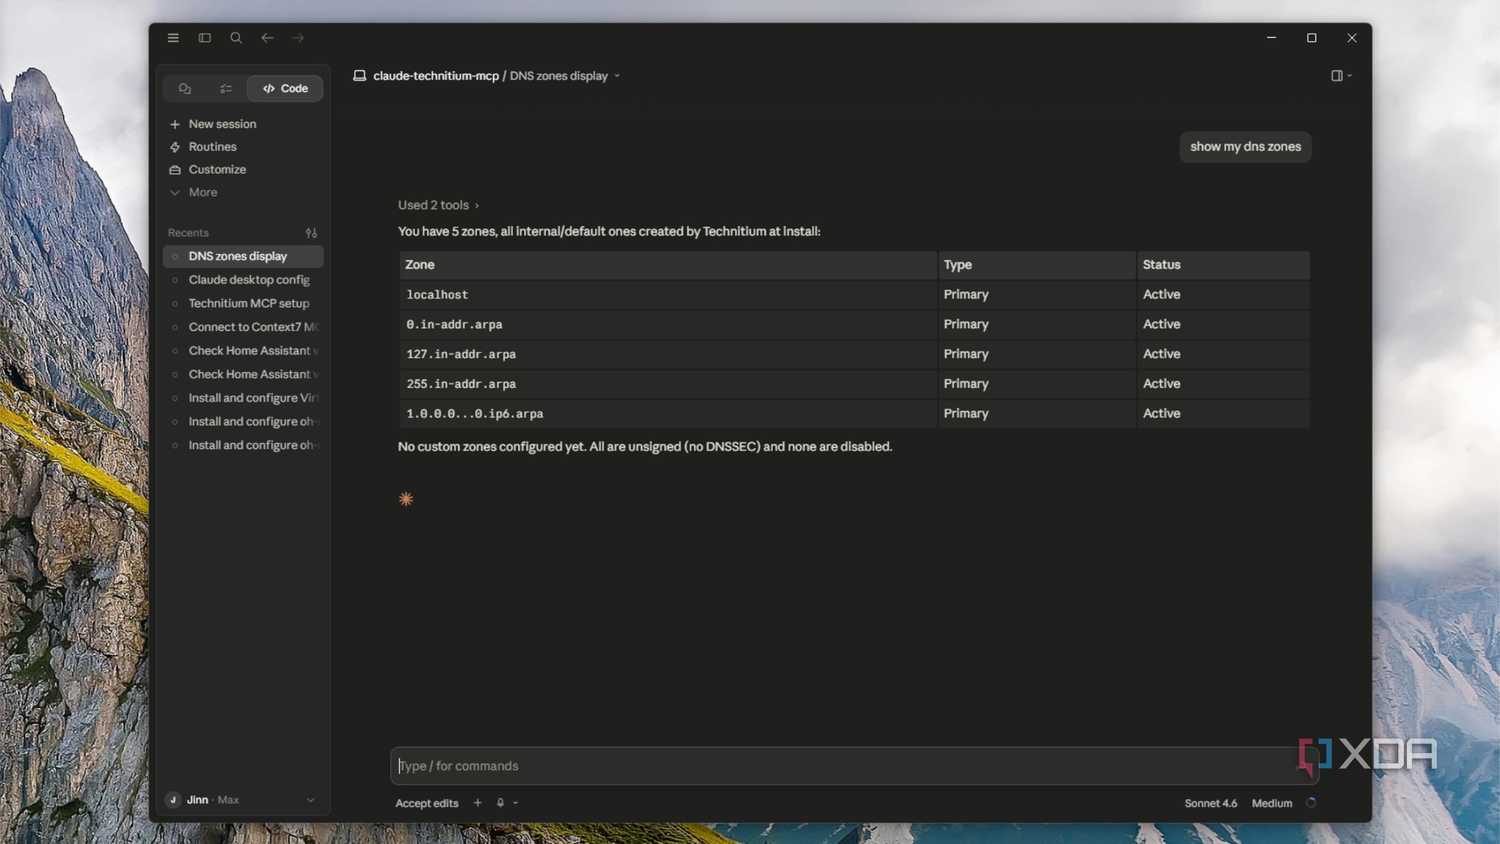
Task: Open the Jinn account menu
Action: coord(241,800)
